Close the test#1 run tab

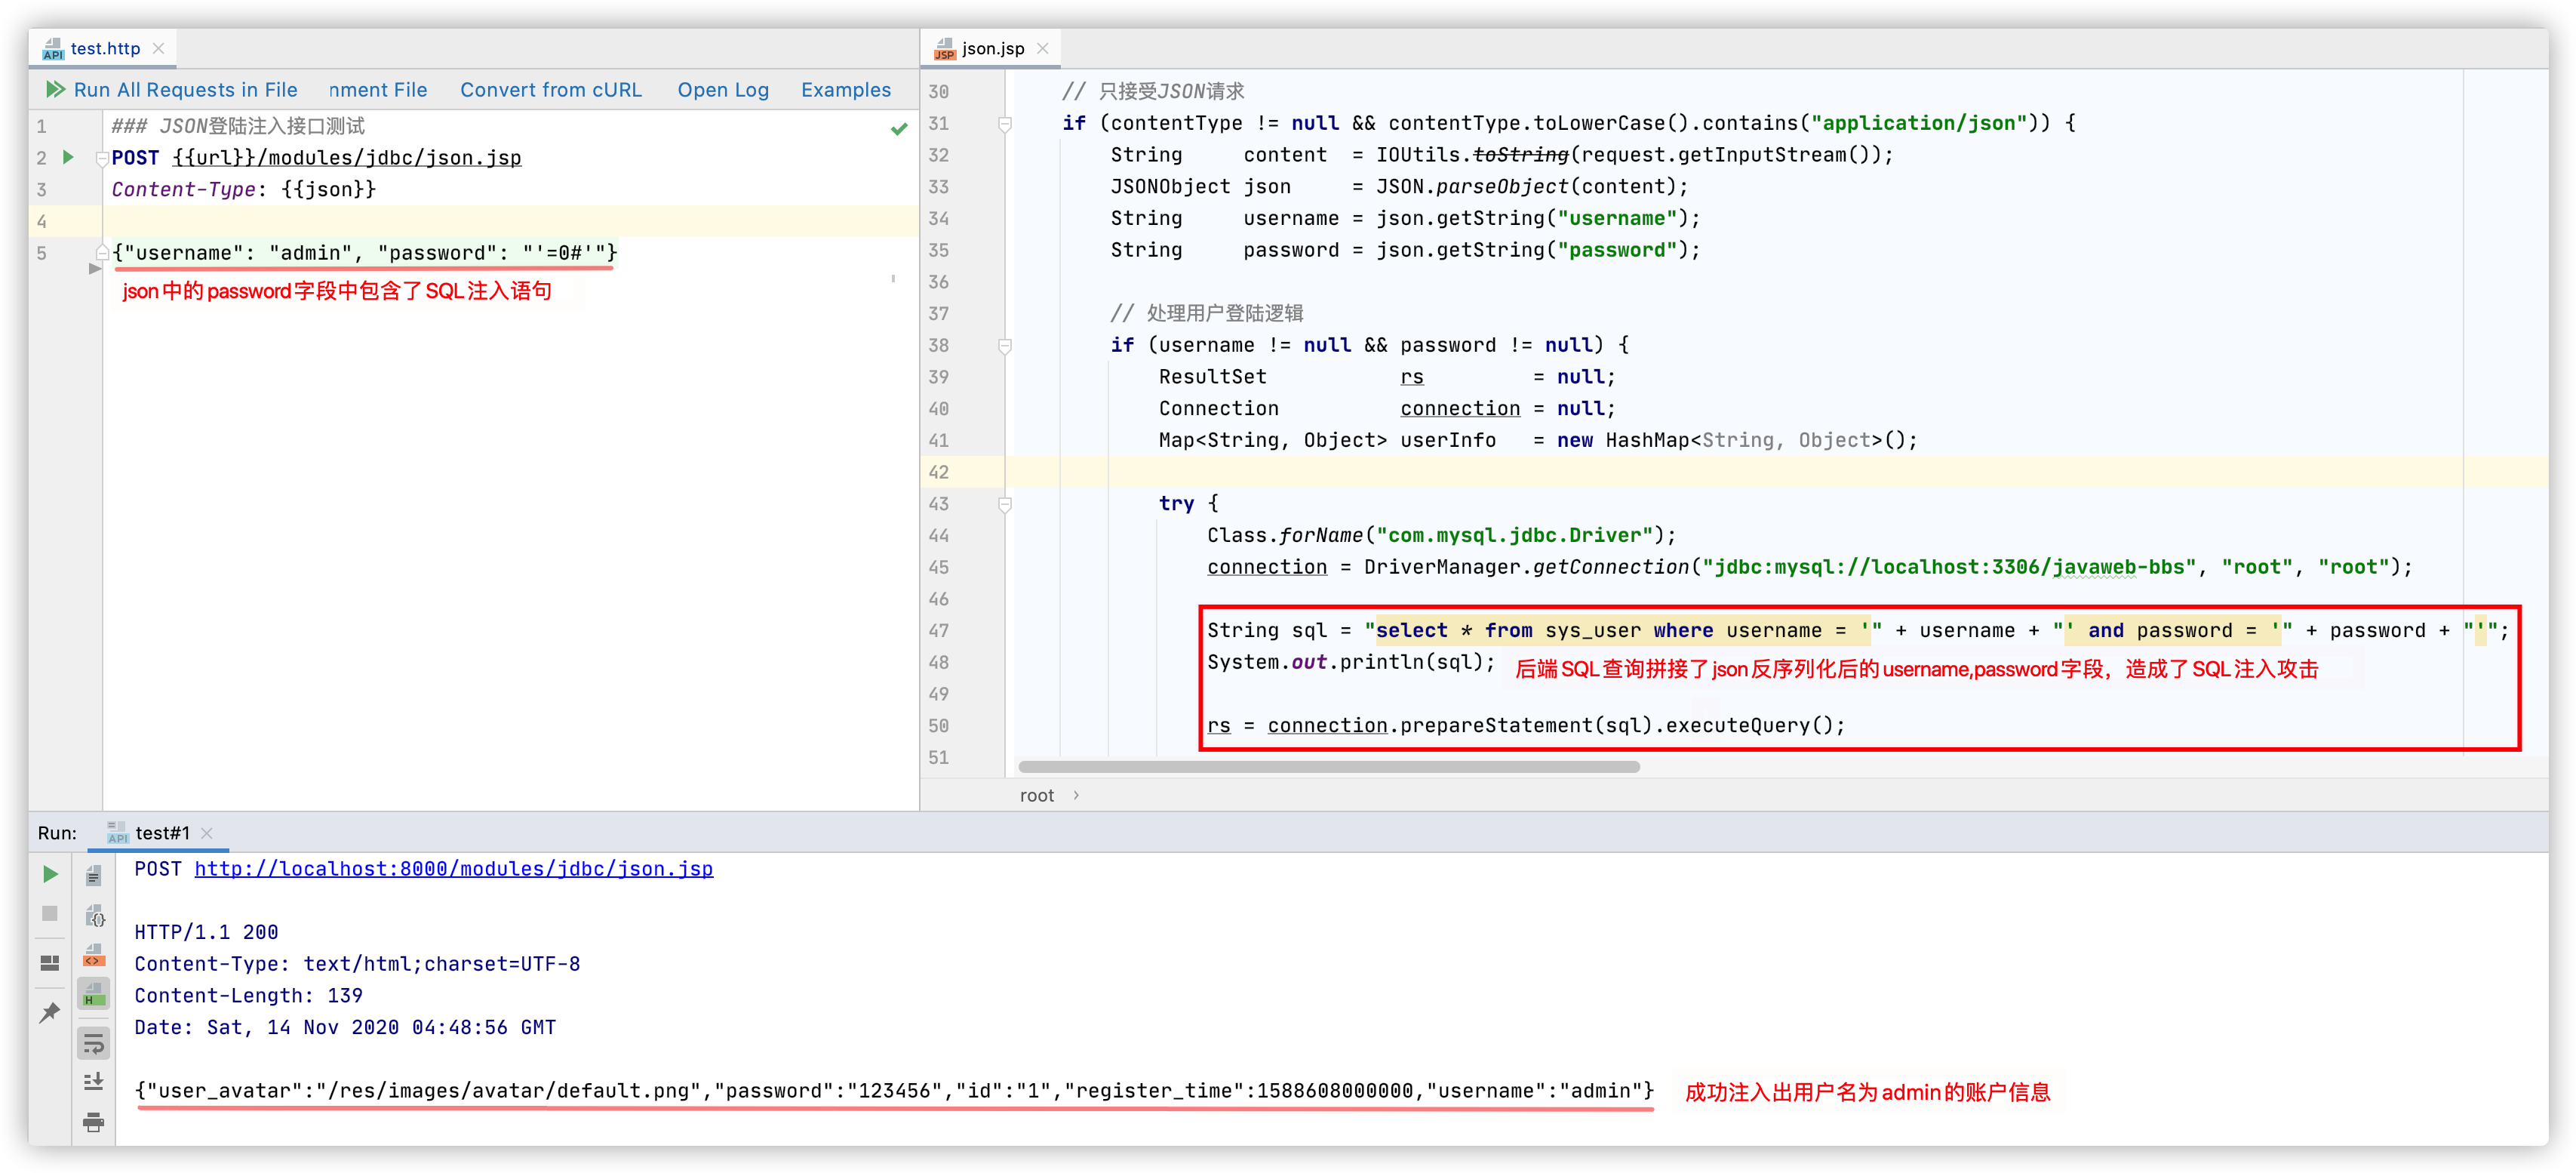pos(207,833)
